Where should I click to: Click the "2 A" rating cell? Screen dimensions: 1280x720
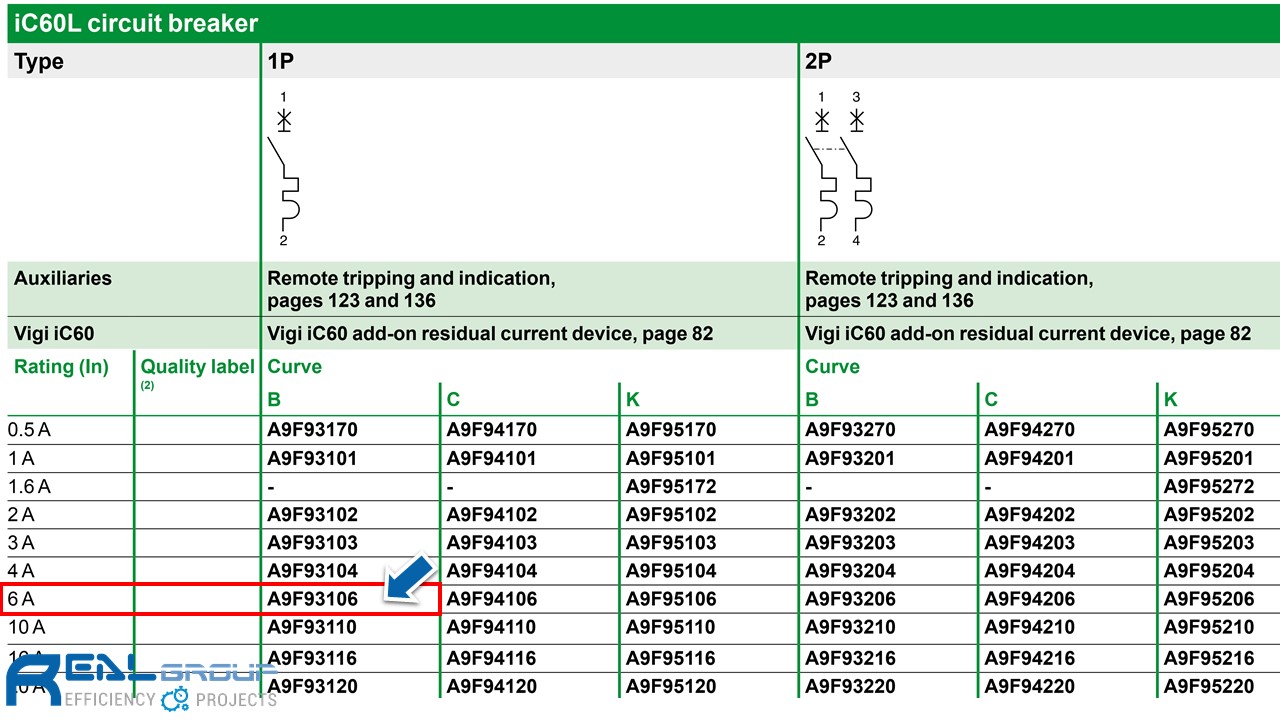[x=21, y=514]
